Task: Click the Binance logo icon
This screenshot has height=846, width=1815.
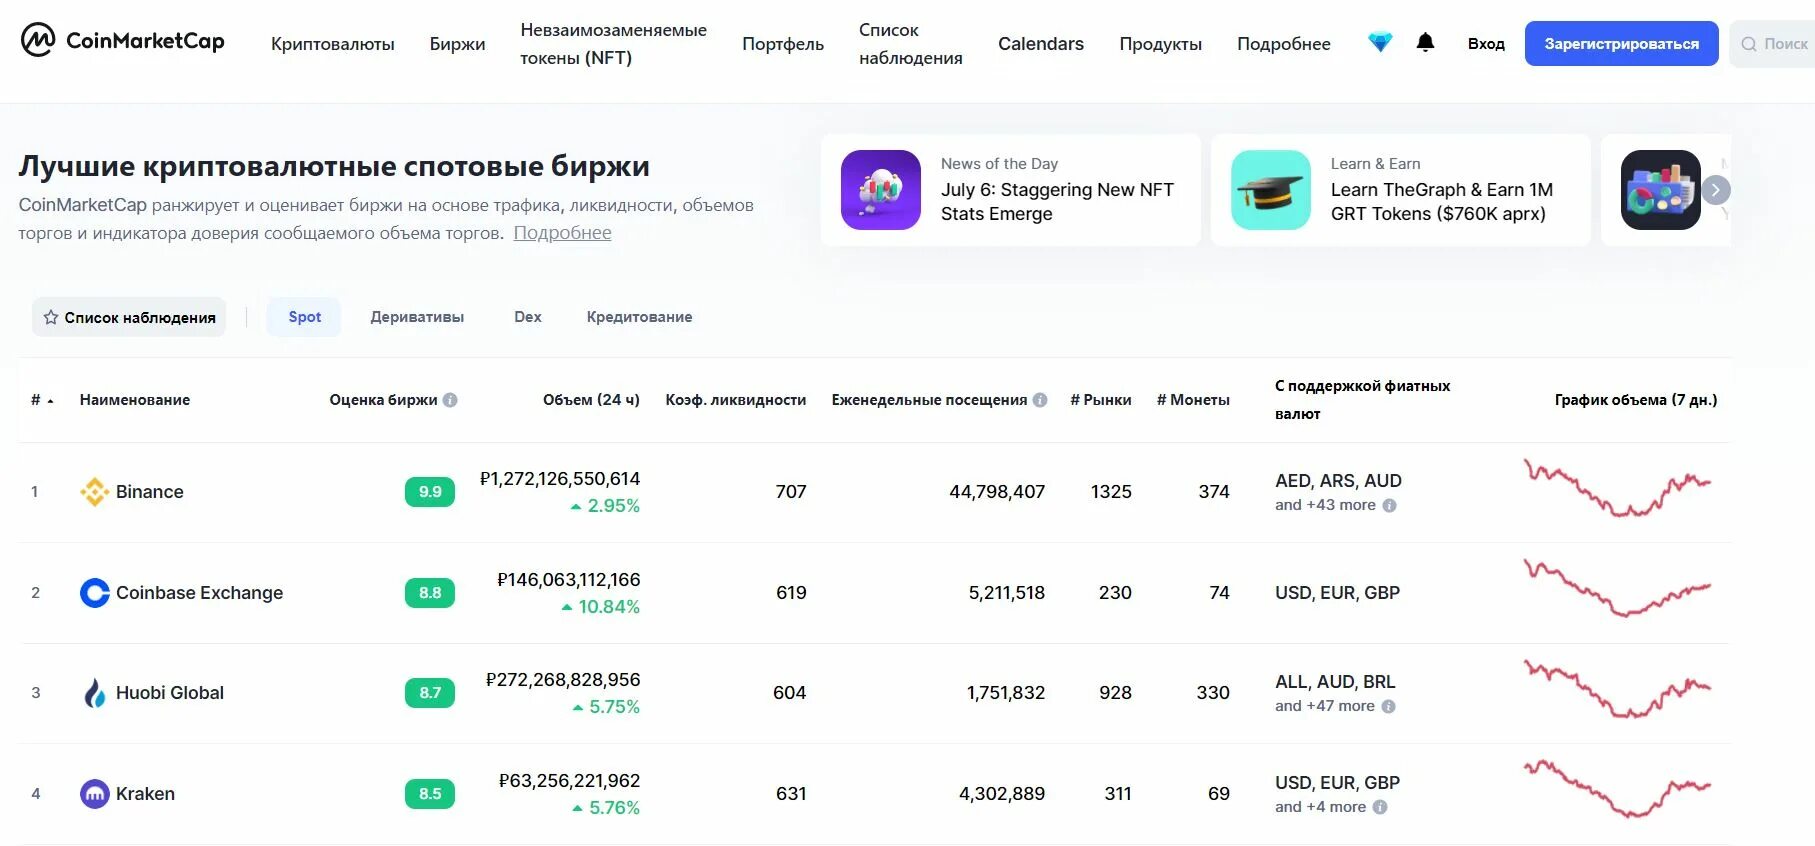Action: click(x=94, y=492)
